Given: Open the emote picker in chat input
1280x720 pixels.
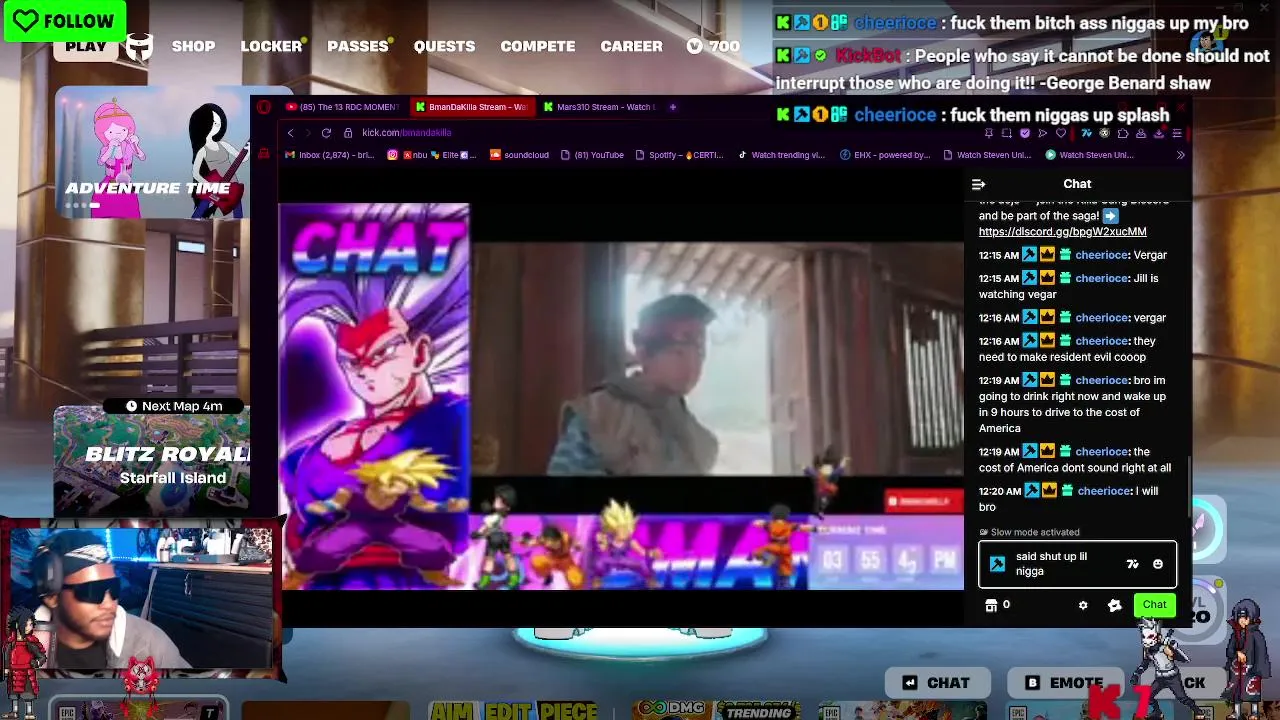Looking at the screenshot, I should click(x=1158, y=564).
